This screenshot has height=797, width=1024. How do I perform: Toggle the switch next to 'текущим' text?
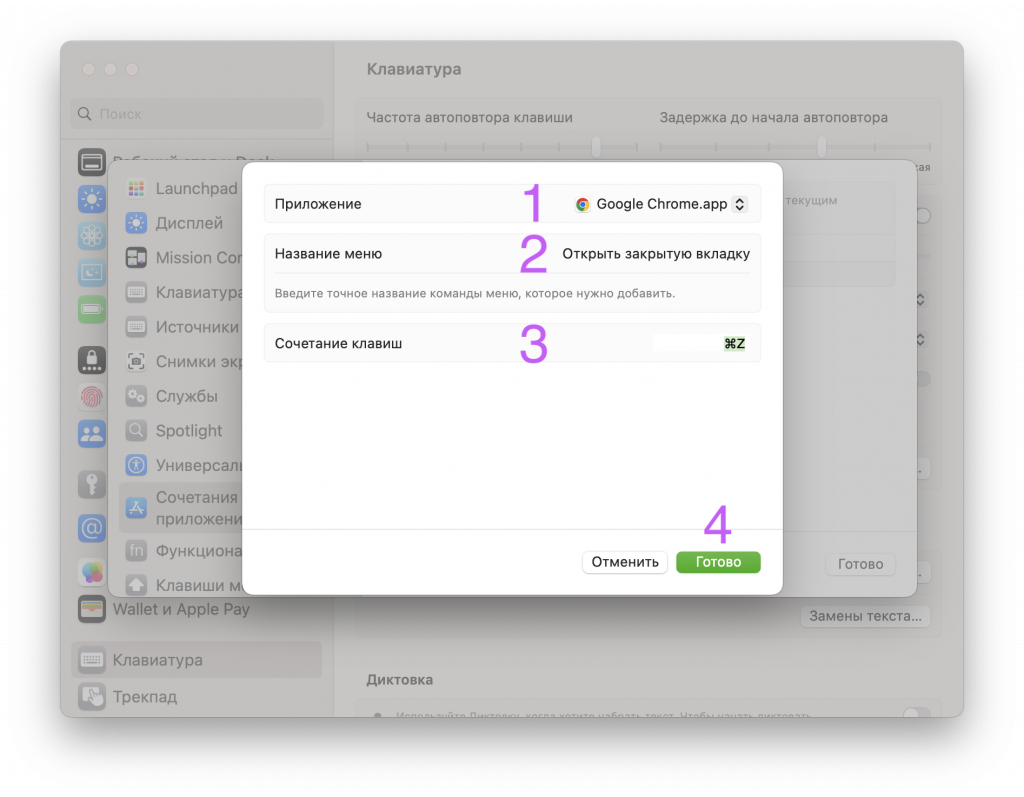[922, 216]
